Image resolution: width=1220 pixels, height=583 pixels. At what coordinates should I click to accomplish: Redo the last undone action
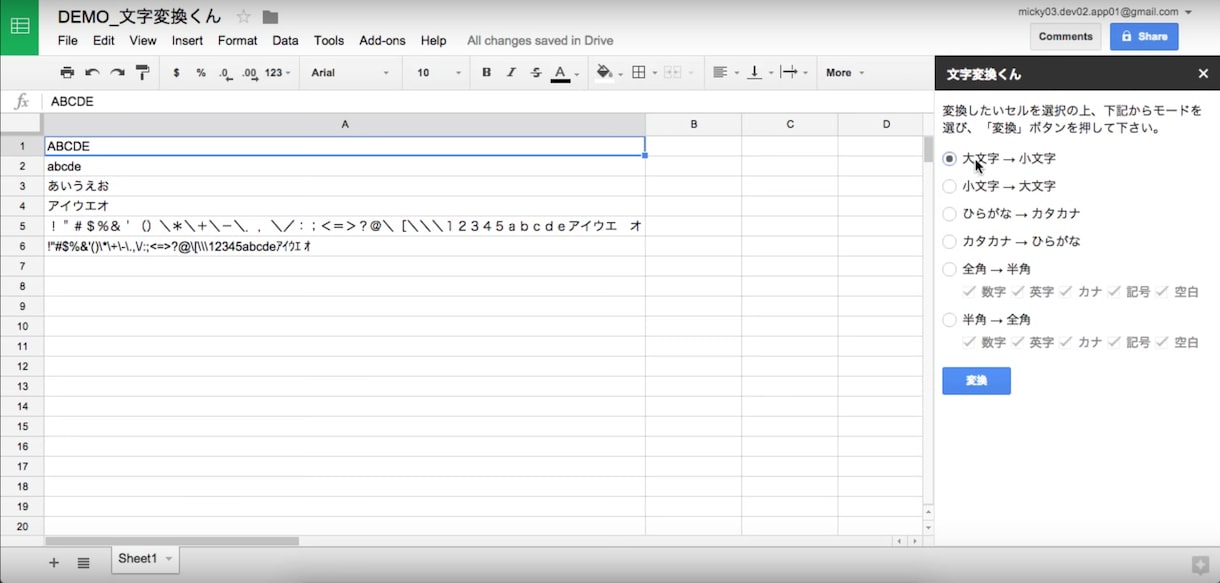(x=117, y=73)
